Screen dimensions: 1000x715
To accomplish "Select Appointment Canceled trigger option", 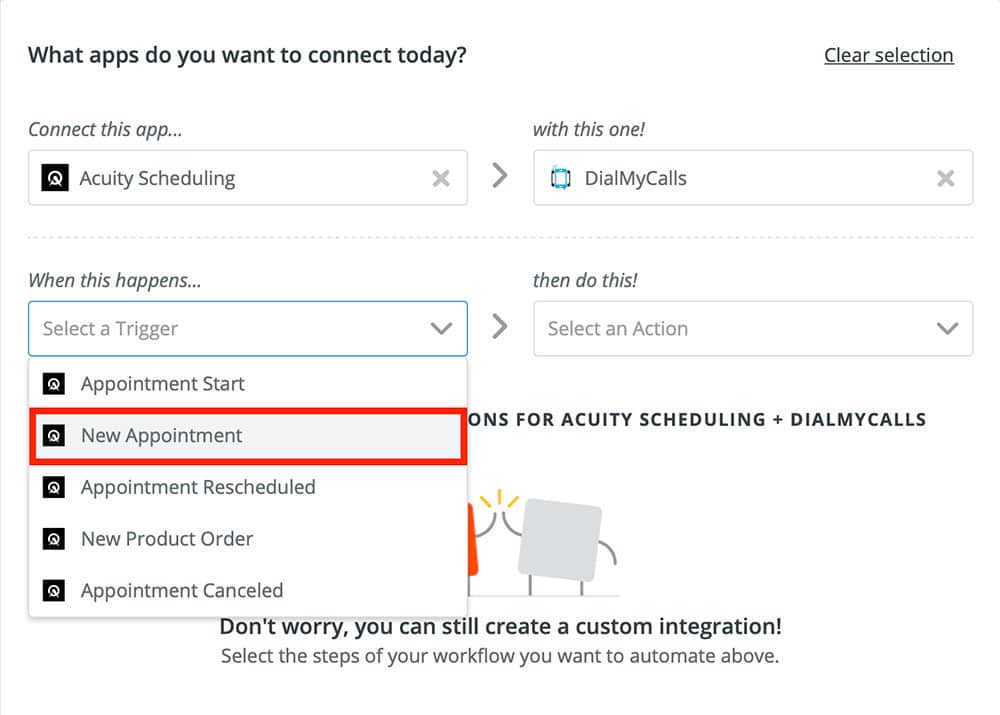I will click(x=182, y=591).
